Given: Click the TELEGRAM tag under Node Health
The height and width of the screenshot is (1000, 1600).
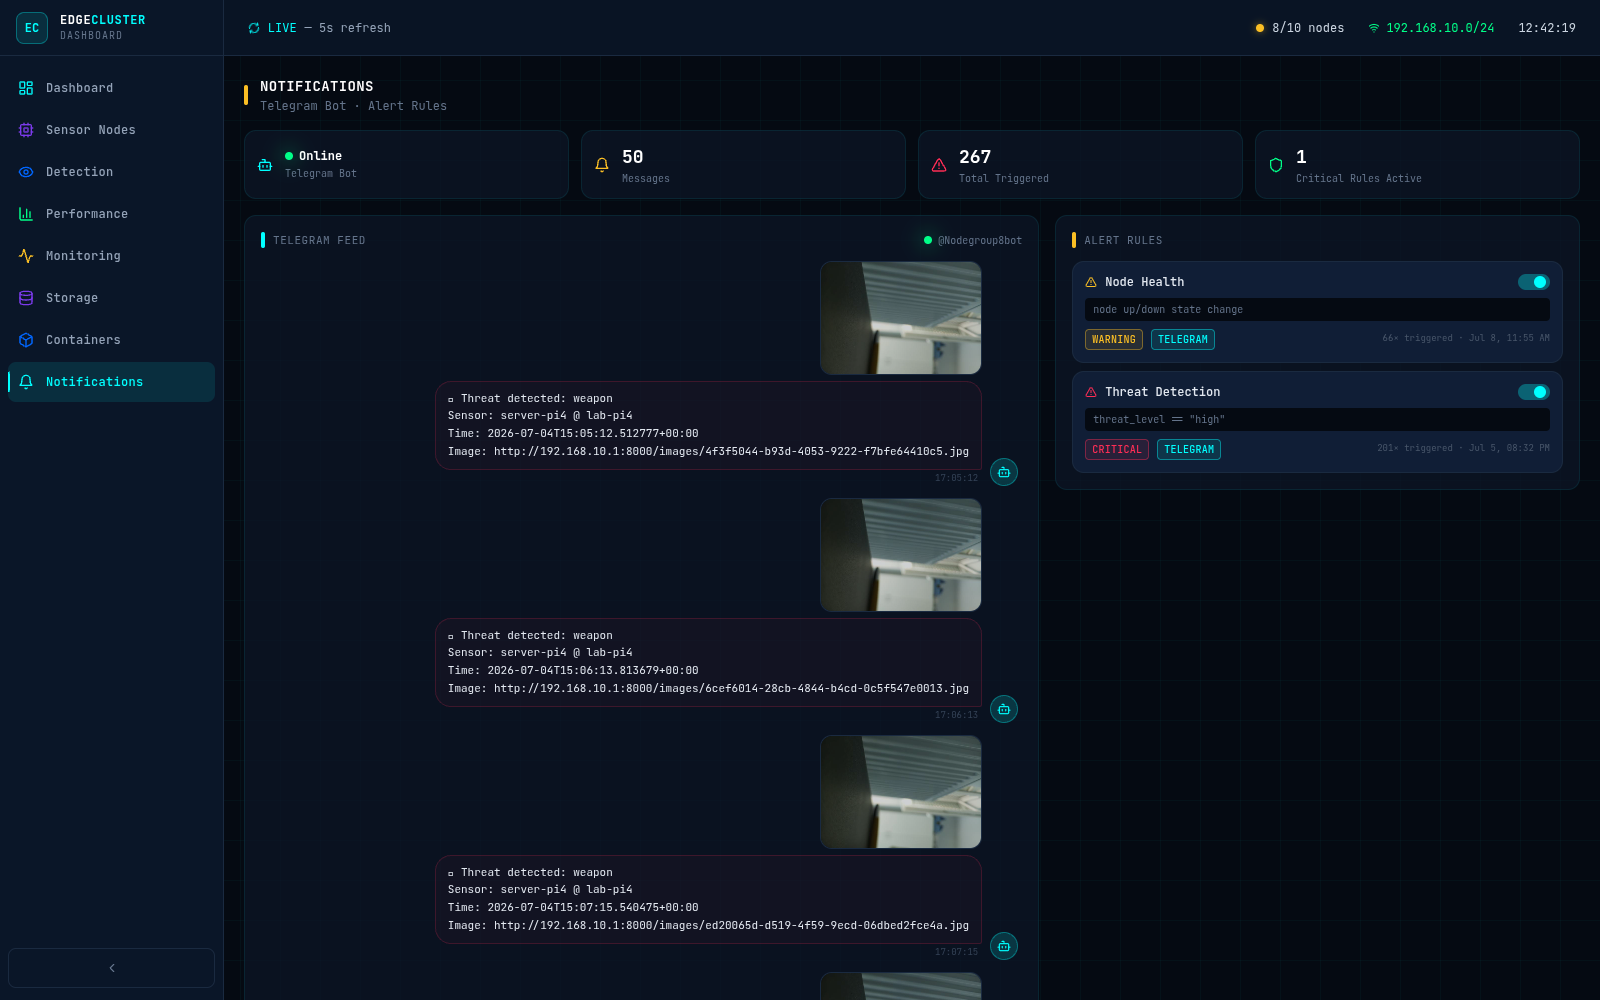Looking at the screenshot, I should 1183,340.
